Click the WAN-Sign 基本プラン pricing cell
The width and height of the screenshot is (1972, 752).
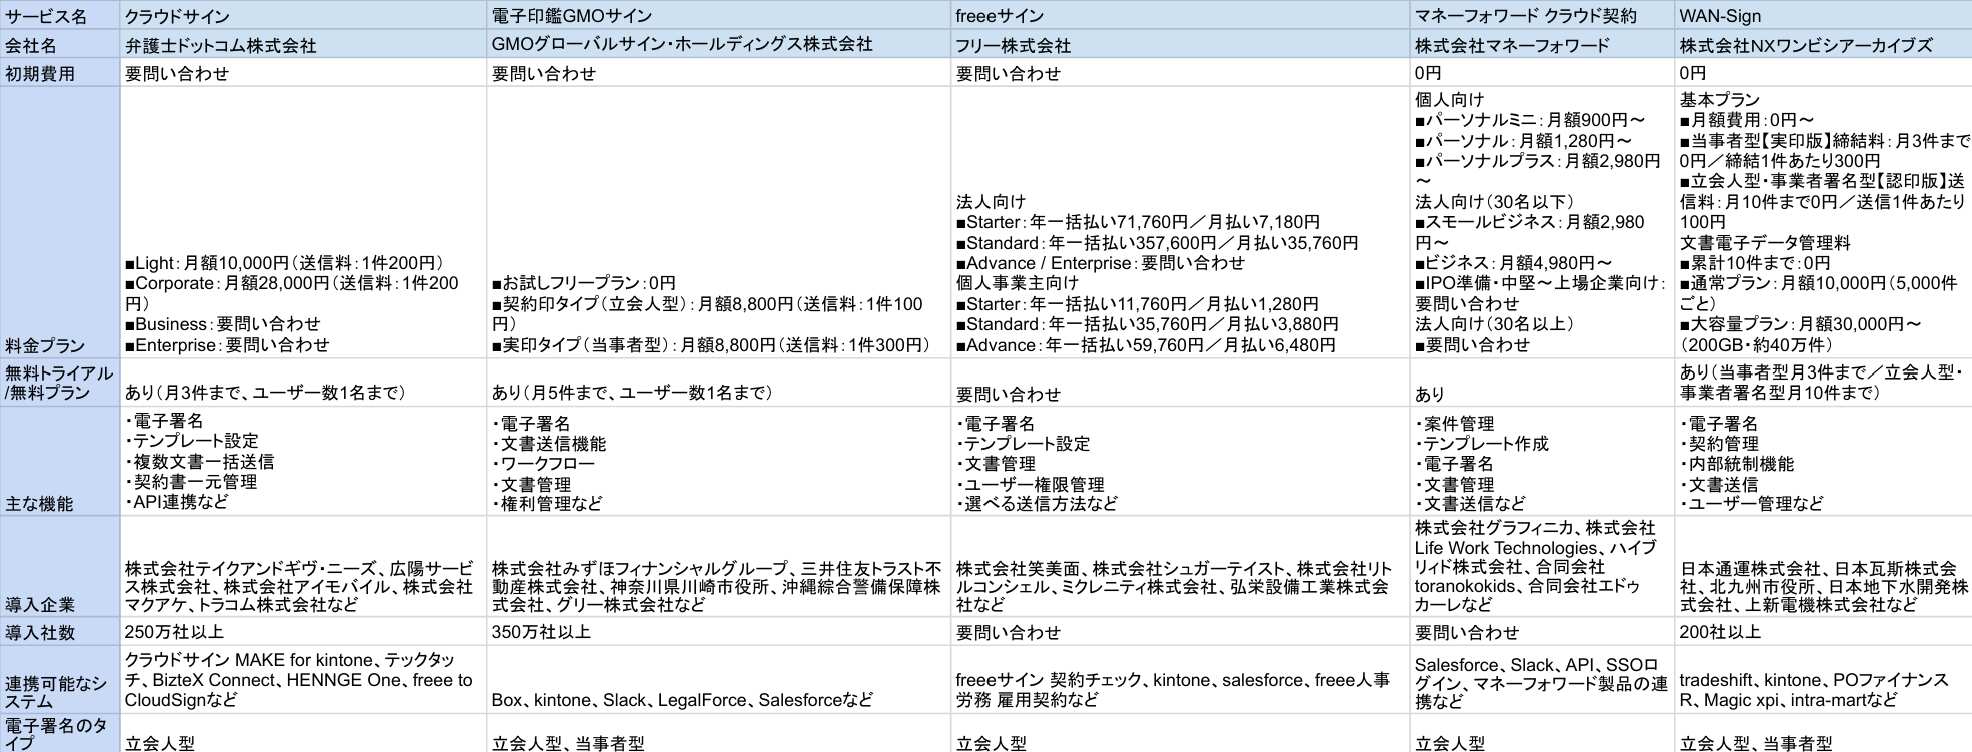[1823, 222]
